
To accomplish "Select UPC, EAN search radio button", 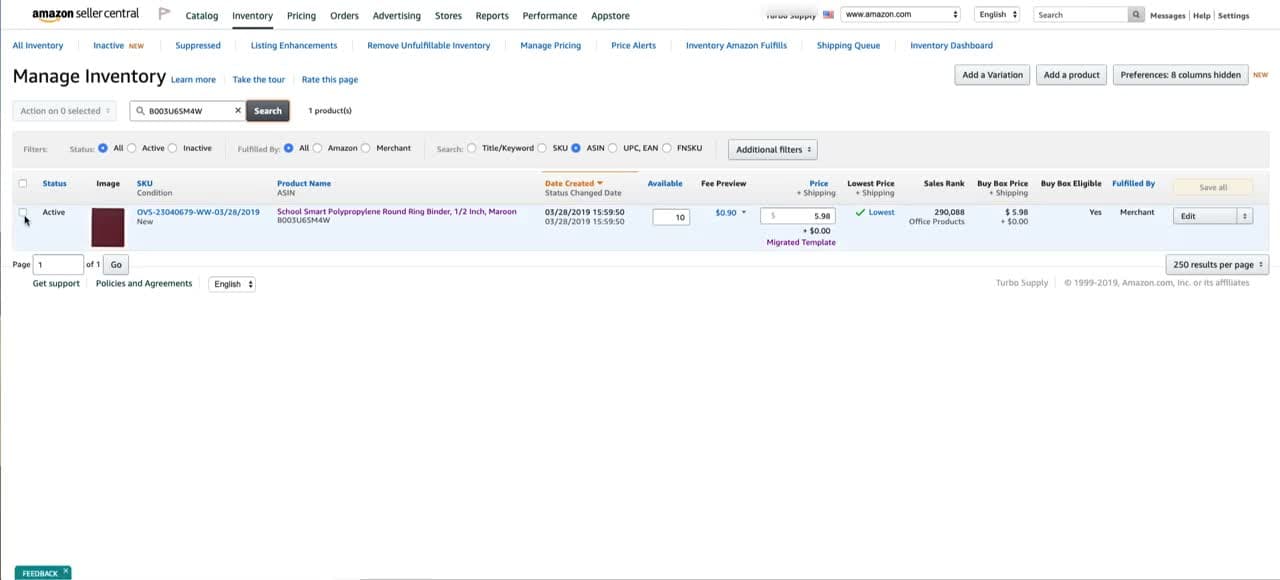I will pos(613,148).
